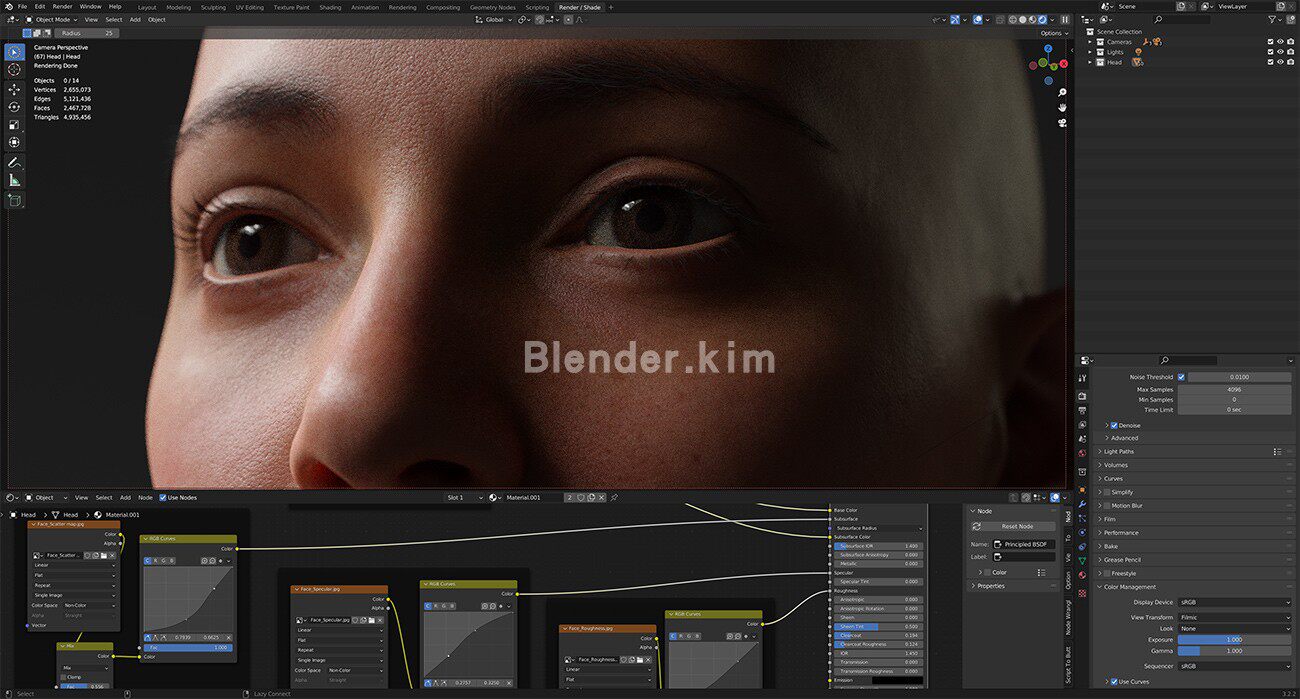The width and height of the screenshot is (1300, 699).
Task: Toggle the node editor pin icon
Action: (614, 497)
